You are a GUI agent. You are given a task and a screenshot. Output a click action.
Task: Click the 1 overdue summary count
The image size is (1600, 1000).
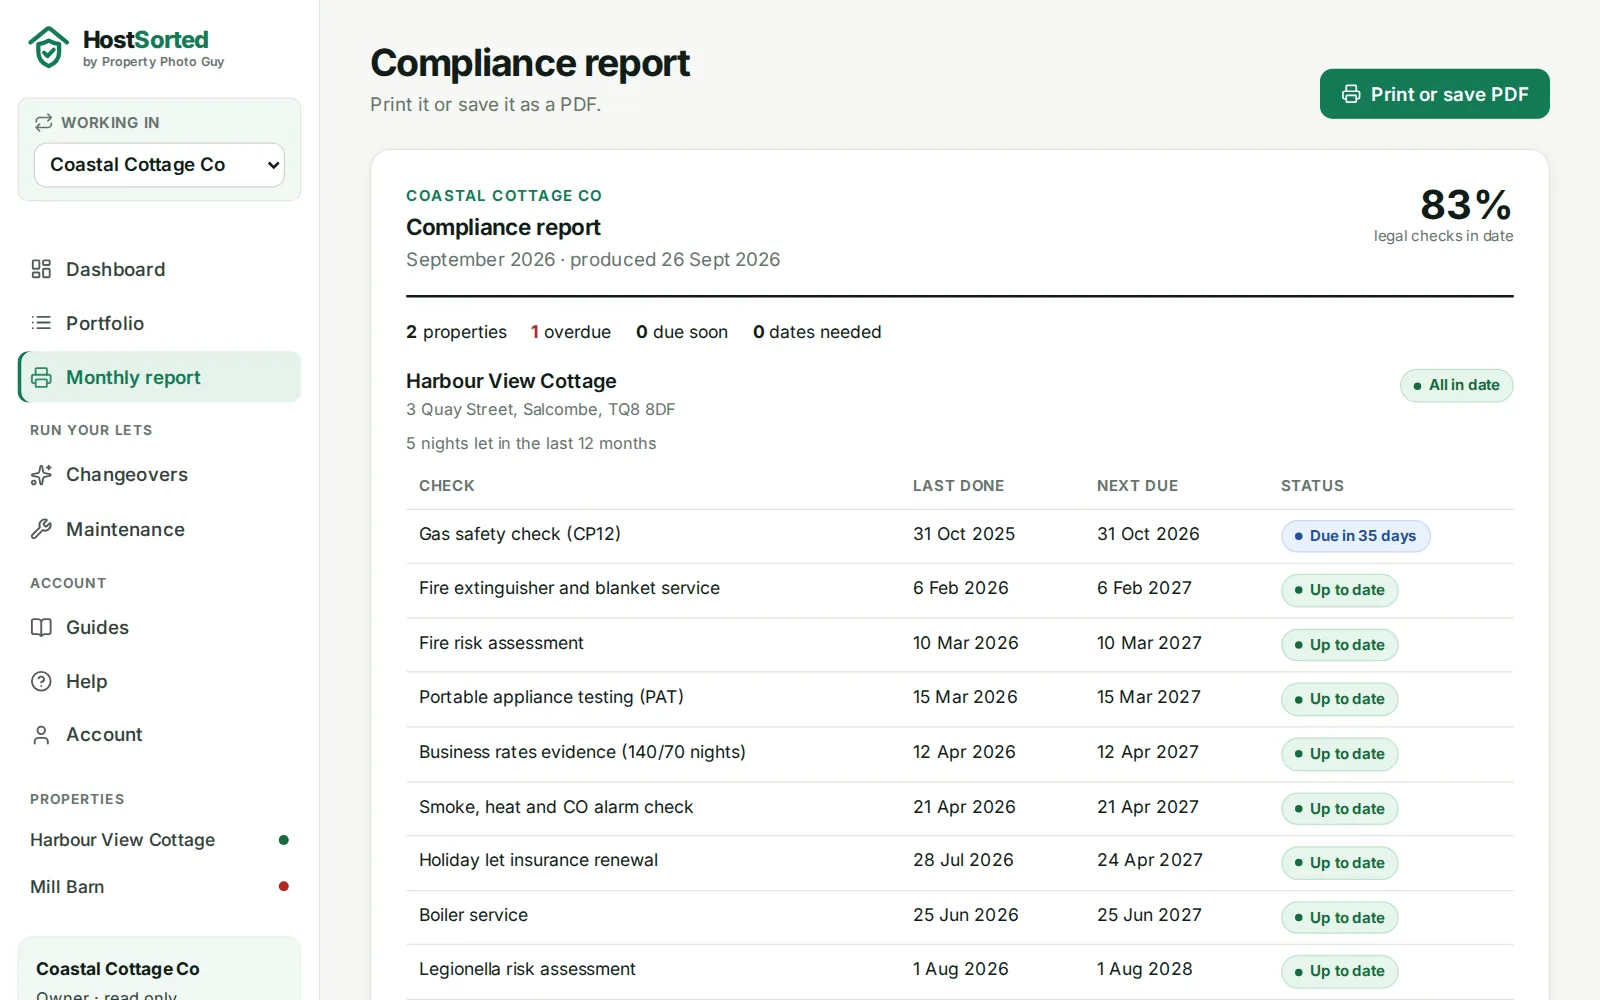[x=571, y=332]
